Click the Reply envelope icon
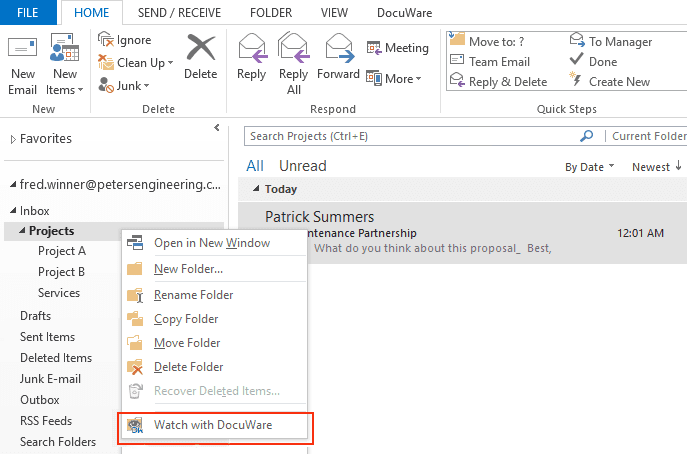Screen dimensions: 687x454 pos(252,48)
